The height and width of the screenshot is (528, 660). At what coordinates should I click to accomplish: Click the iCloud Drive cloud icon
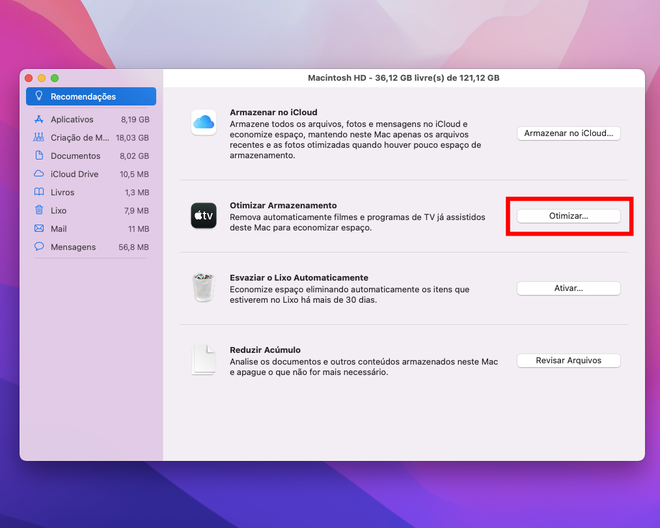(39, 173)
